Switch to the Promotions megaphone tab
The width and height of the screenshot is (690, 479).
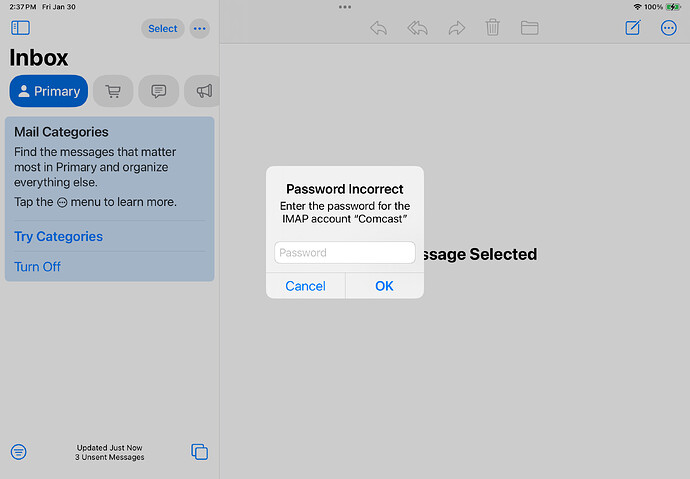[x=203, y=91]
